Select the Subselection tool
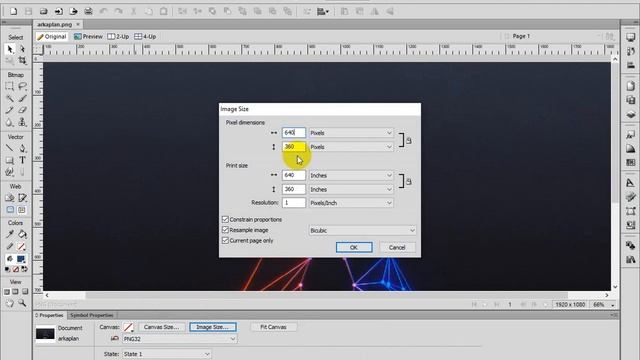640x360 pixels. point(22,49)
